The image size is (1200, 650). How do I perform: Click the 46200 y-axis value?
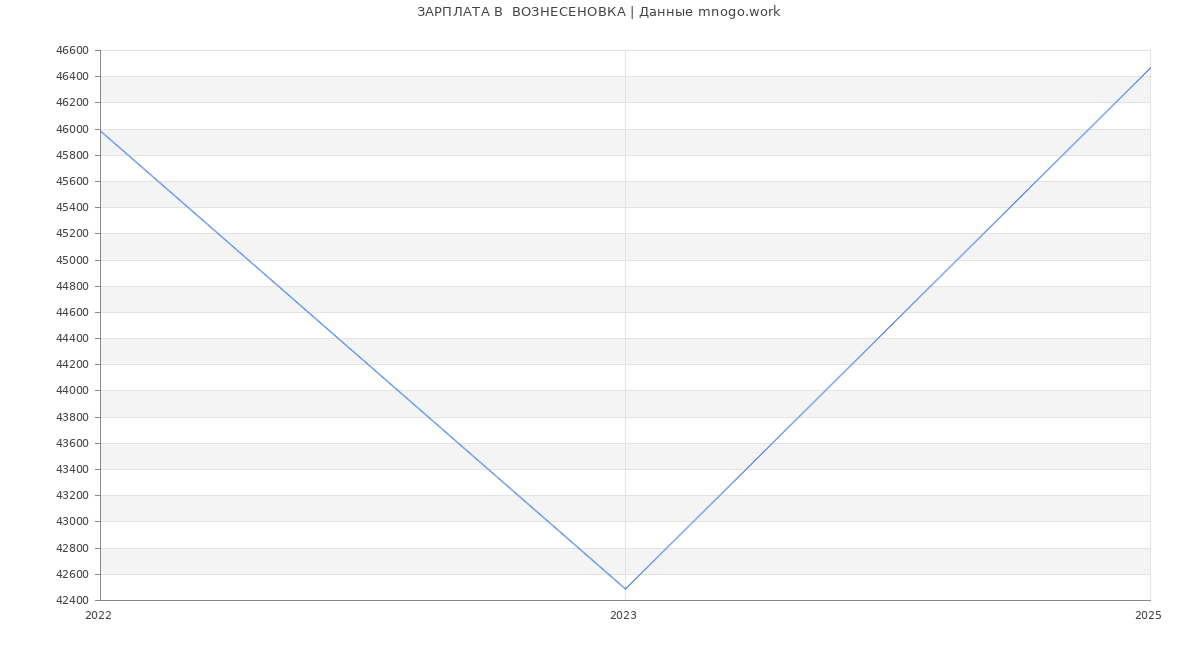72,102
